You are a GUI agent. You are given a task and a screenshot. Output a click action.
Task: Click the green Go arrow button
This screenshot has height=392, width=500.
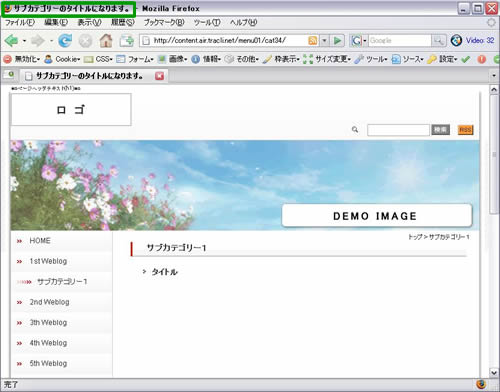tap(337, 41)
